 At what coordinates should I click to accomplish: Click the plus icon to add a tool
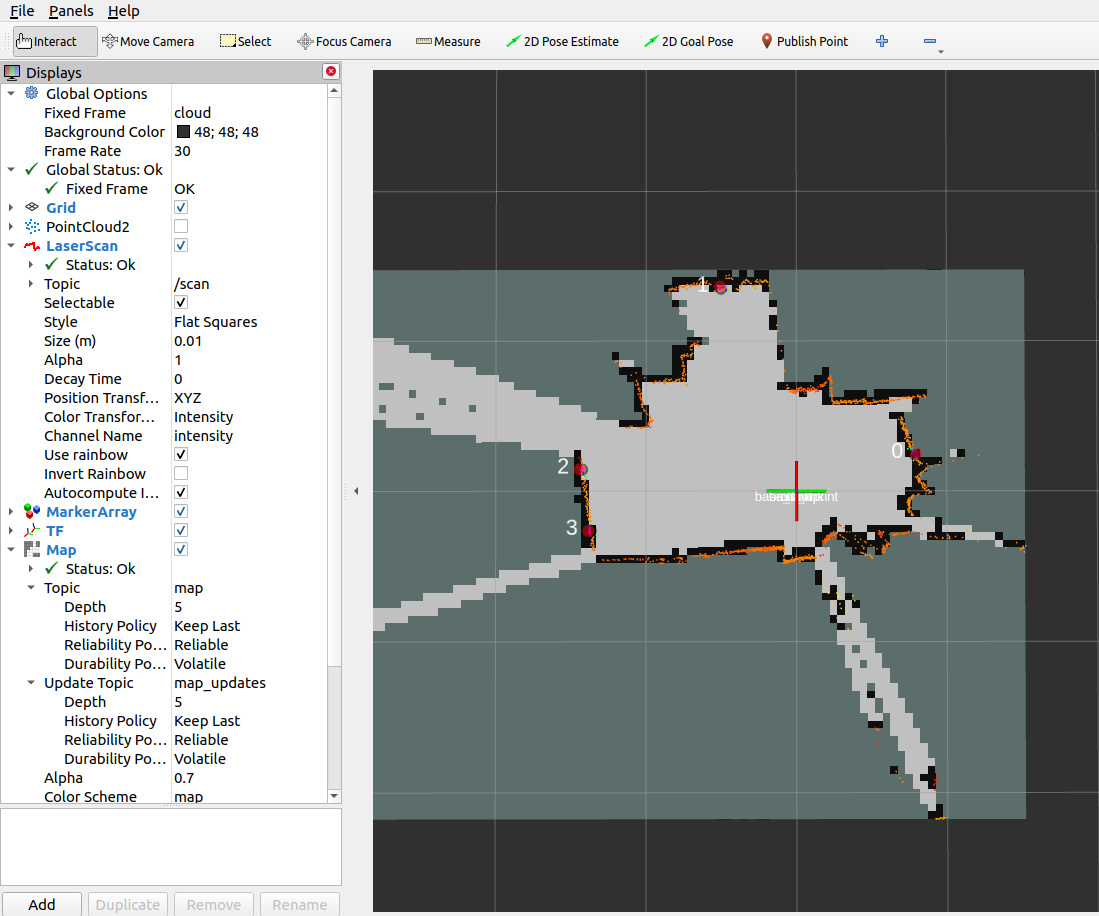coord(881,41)
